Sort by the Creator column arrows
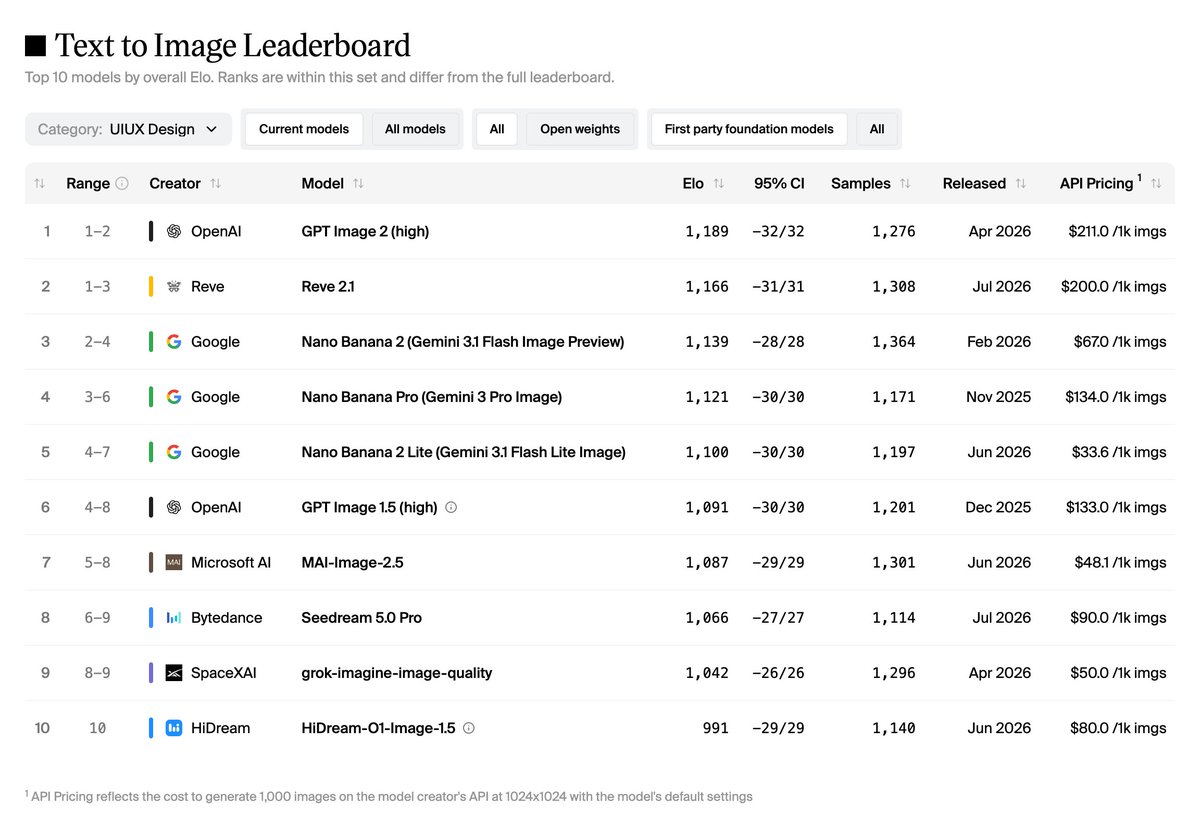The width and height of the screenshot is (1200, 830). pos(215,183)
